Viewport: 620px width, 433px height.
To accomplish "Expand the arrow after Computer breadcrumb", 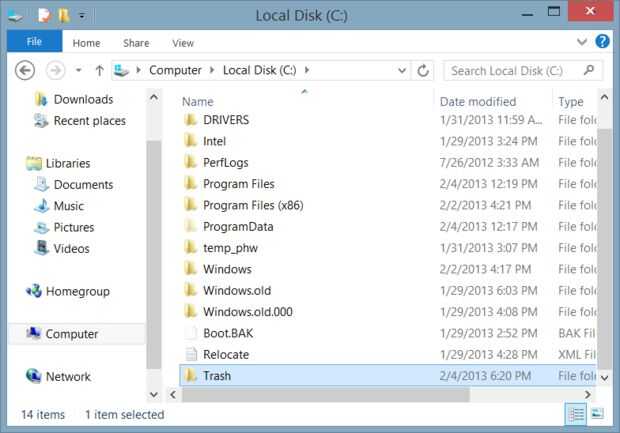I will click(x=212, y=70).
